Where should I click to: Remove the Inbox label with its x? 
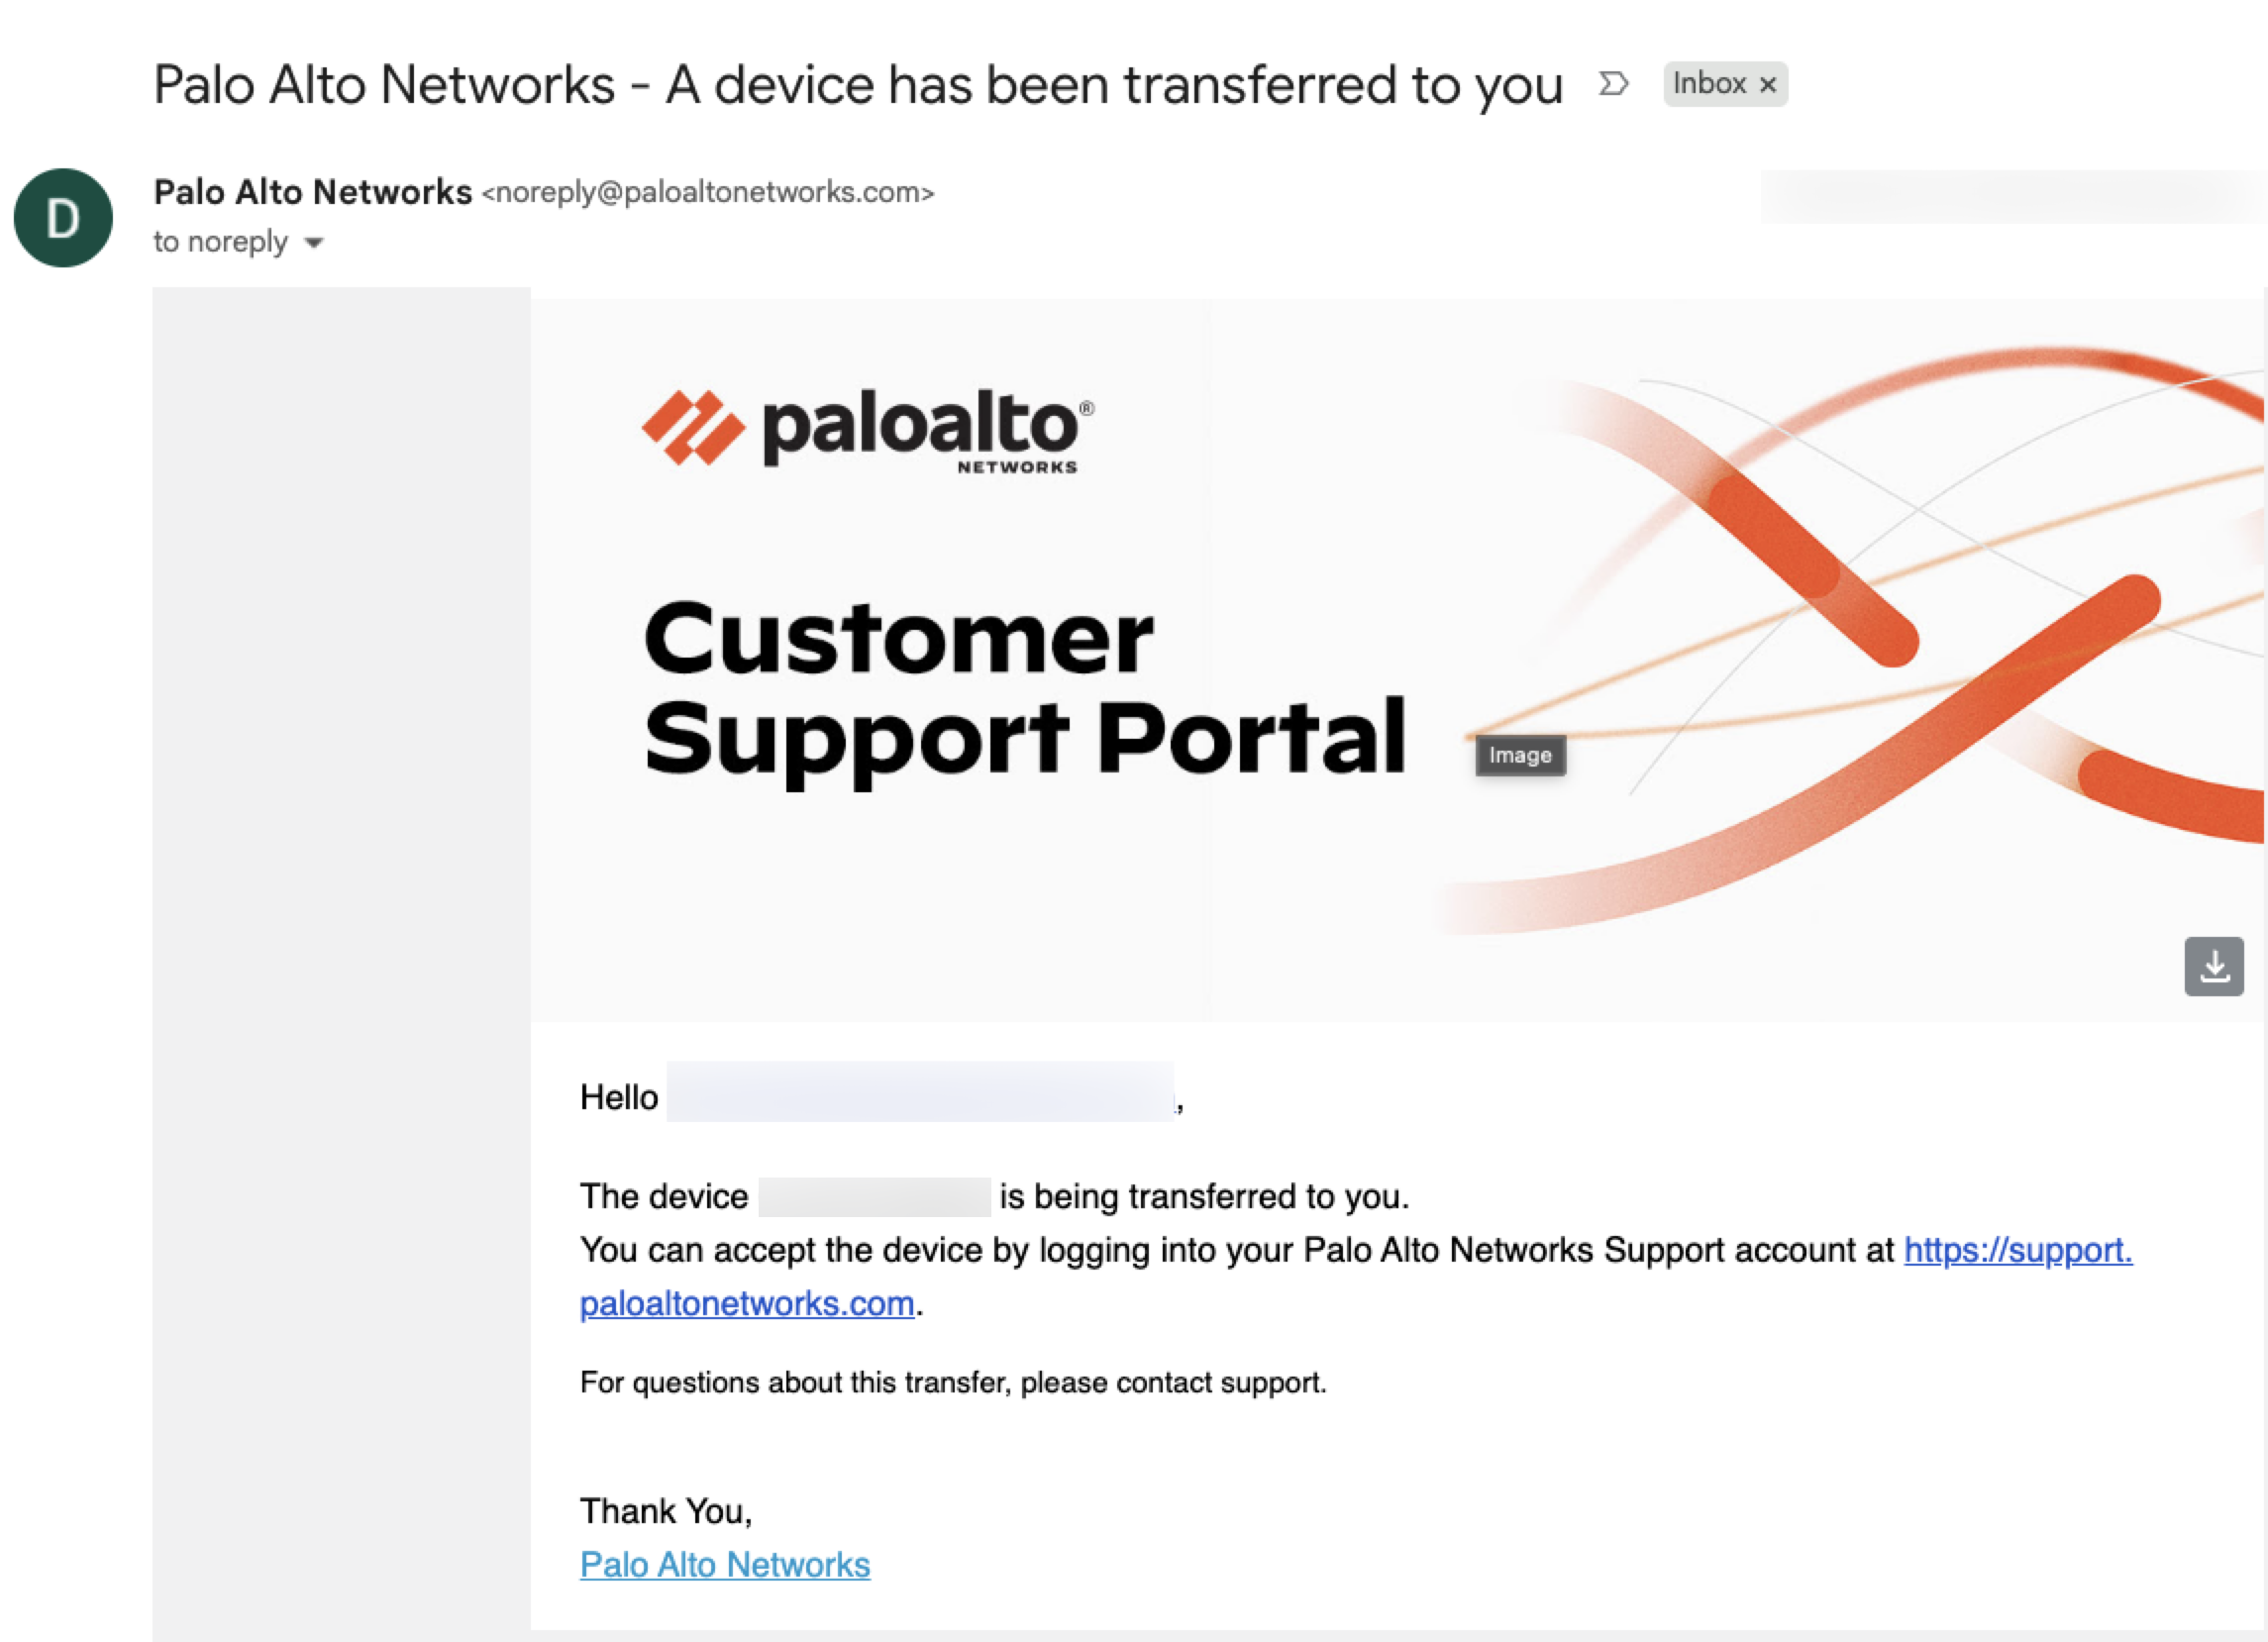coord(1768,85)
